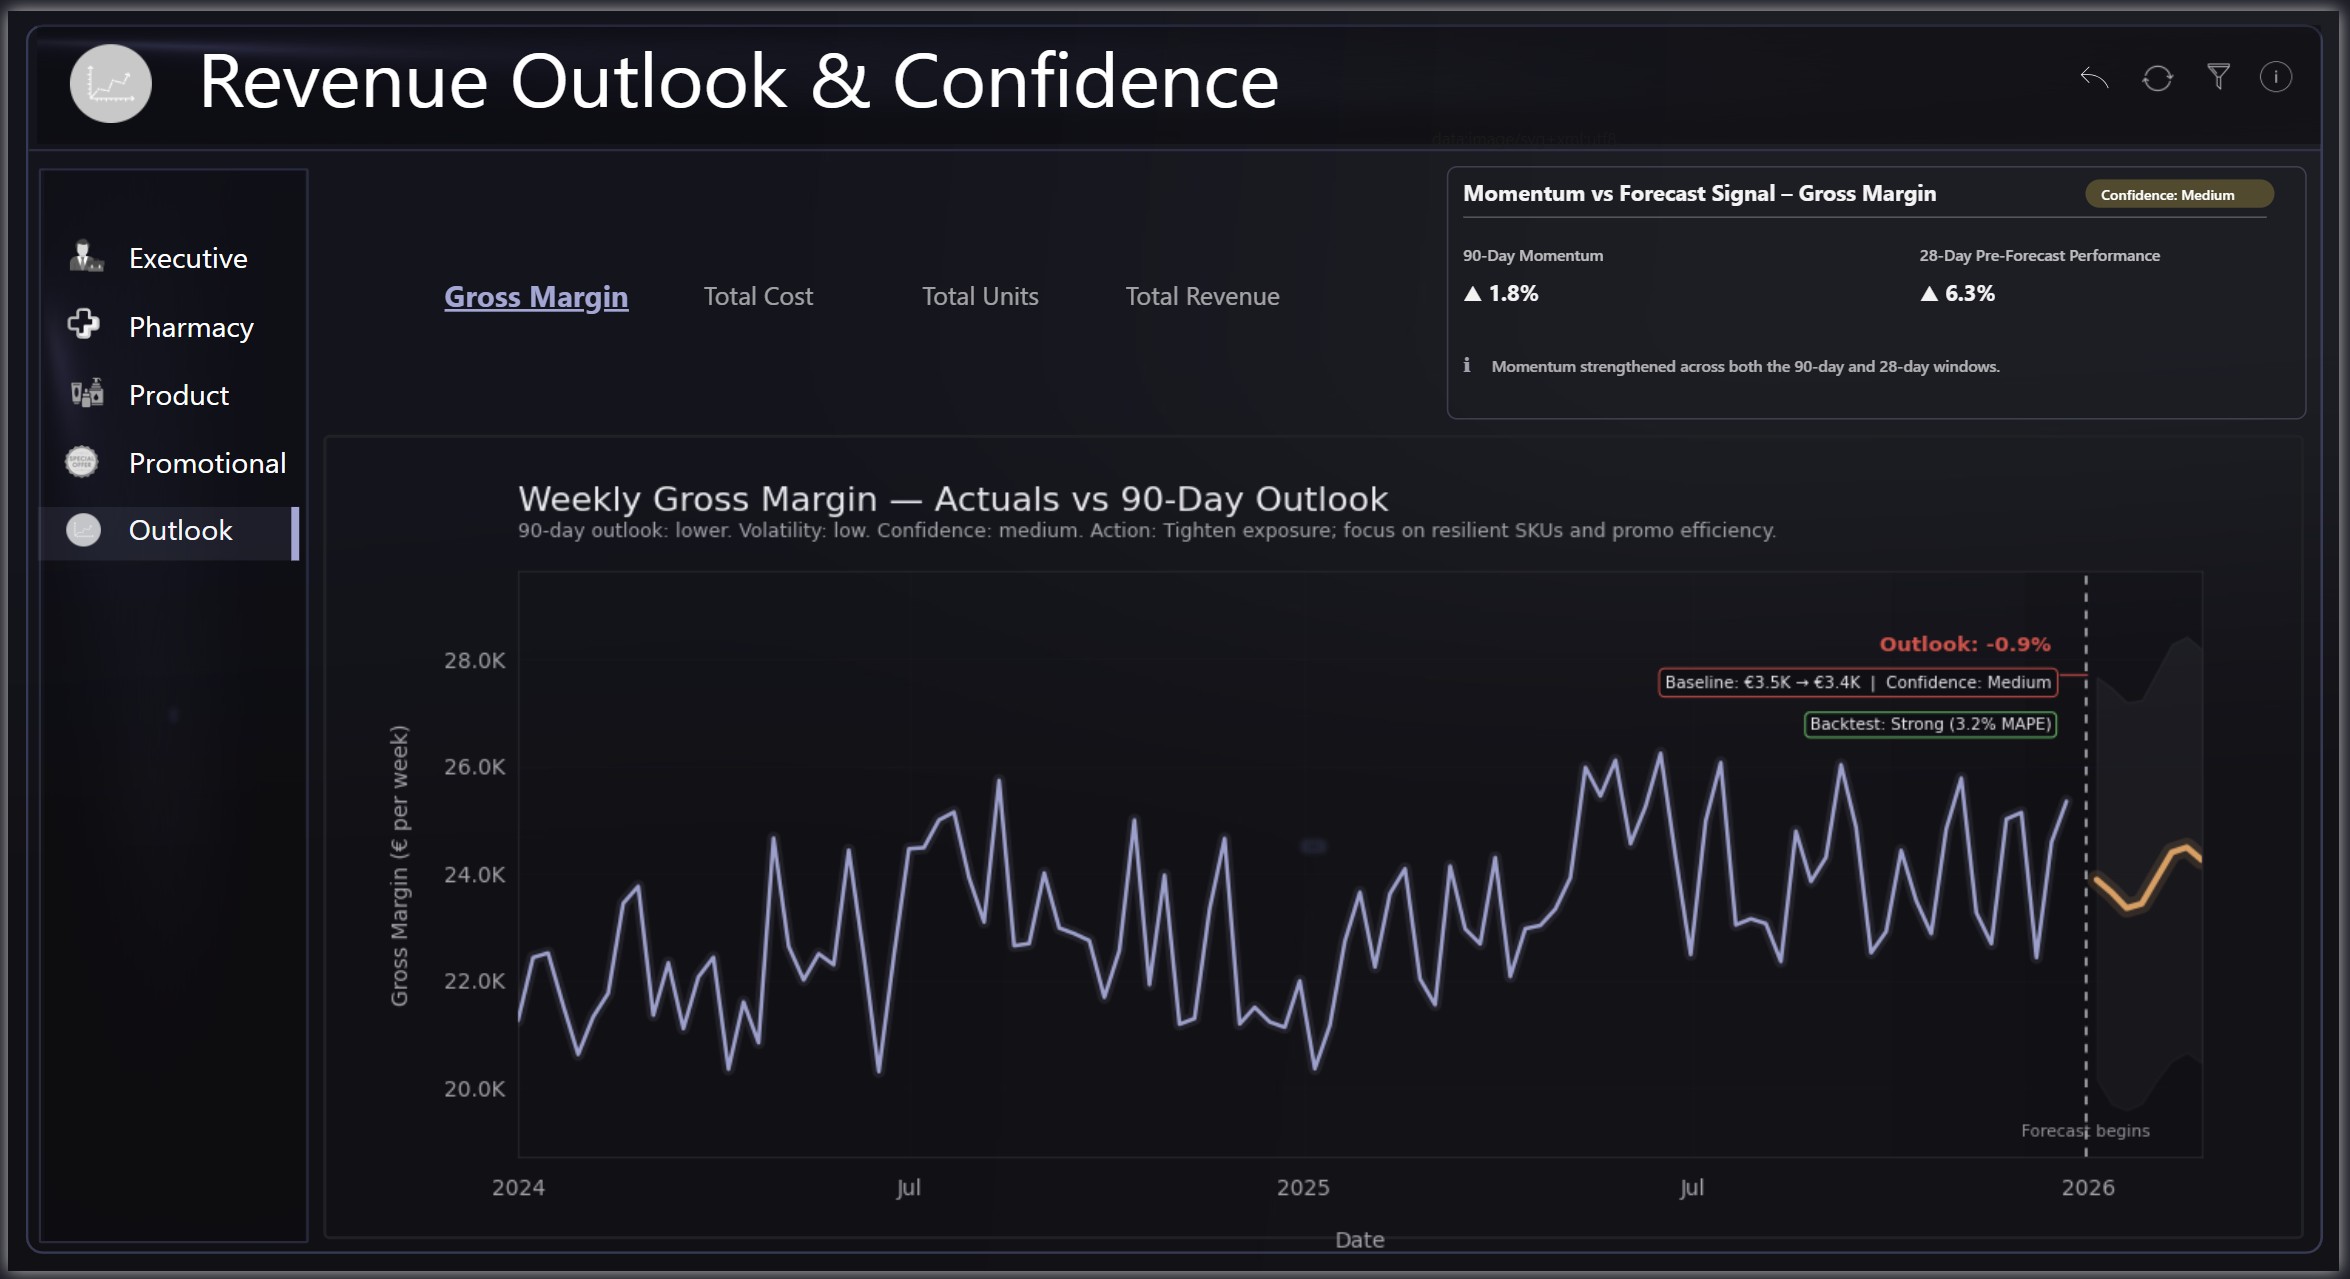Click the info circle icon
Image resolution: width=2350 pixels, height=1279 pixels.
tap(2275, 77)
